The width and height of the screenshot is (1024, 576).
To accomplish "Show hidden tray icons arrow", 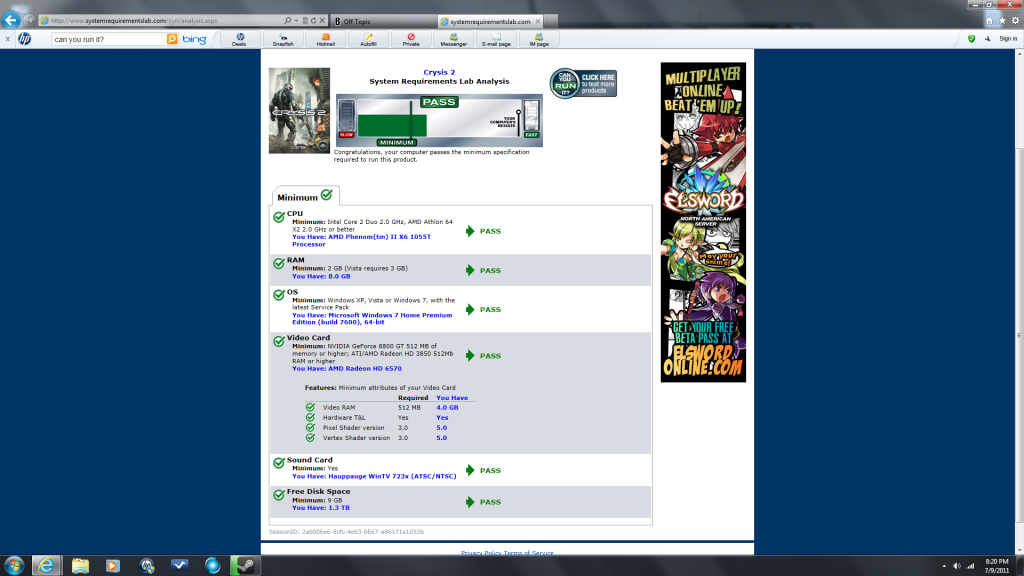I will coord(944,566).
